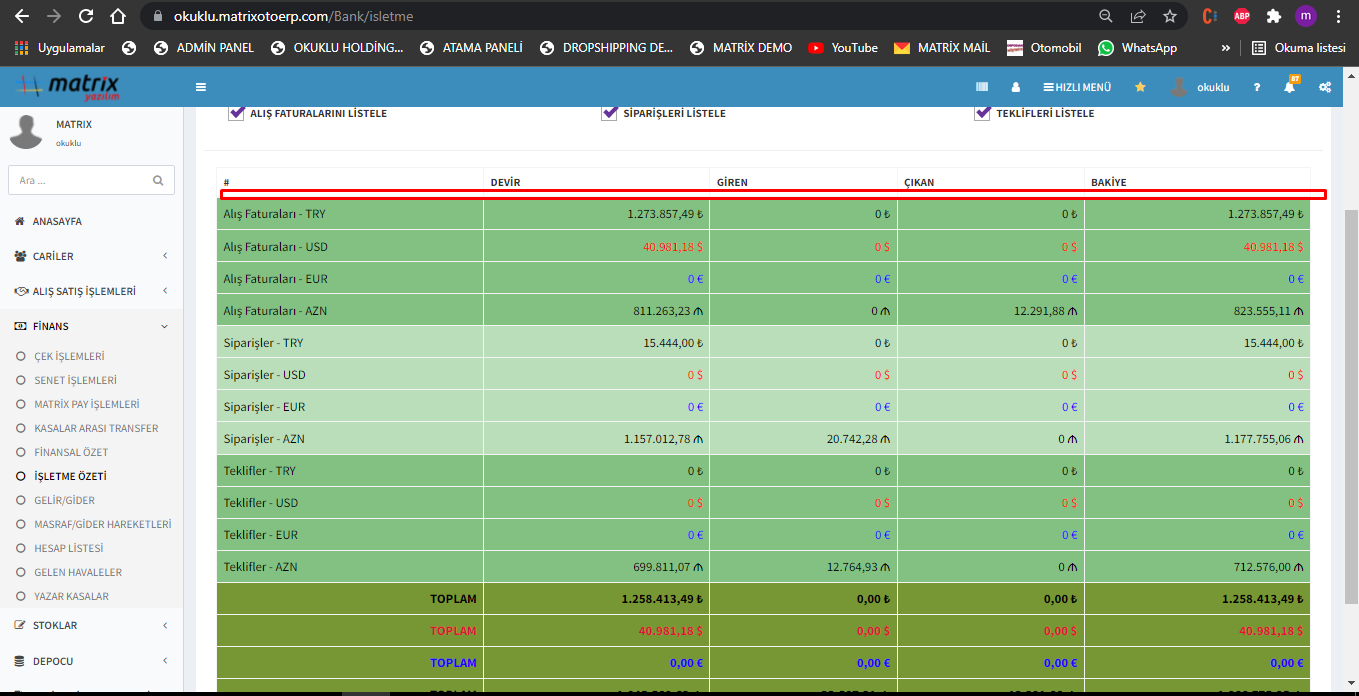The image size is (1359, 696).
Task: Open WhatsApp bookmark in bookmarks bar
Action: pos(1138,47)
